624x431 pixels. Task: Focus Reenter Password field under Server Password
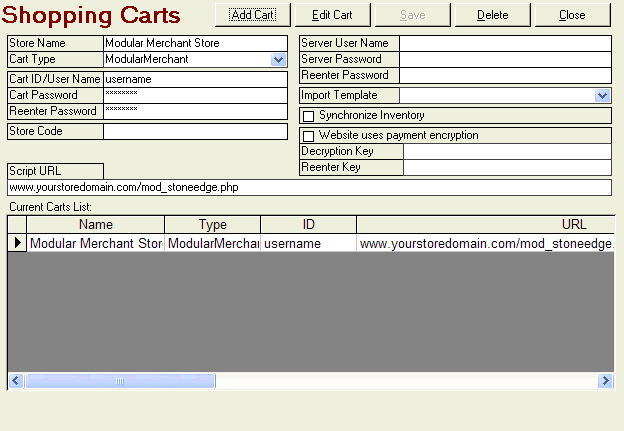click(505, 75)
